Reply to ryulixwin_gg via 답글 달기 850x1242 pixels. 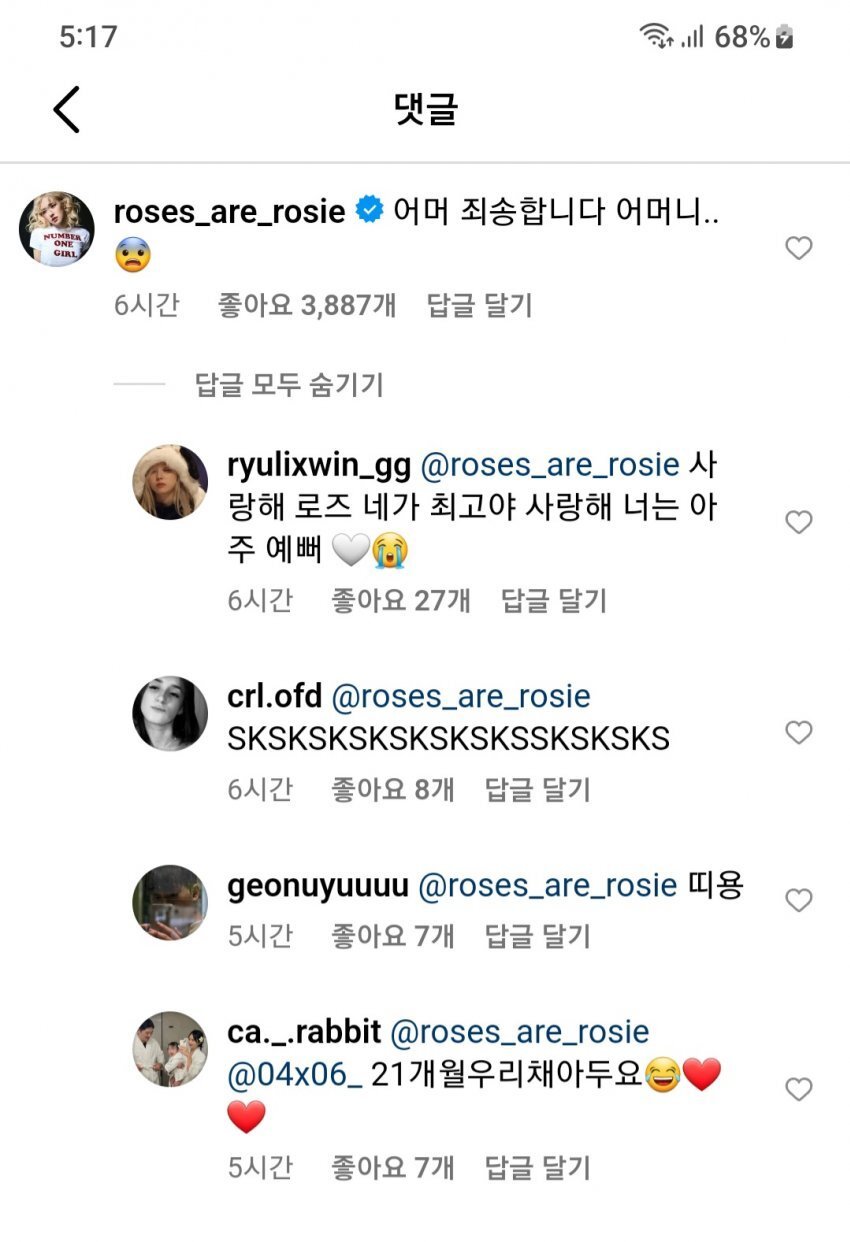click(553, 600)
